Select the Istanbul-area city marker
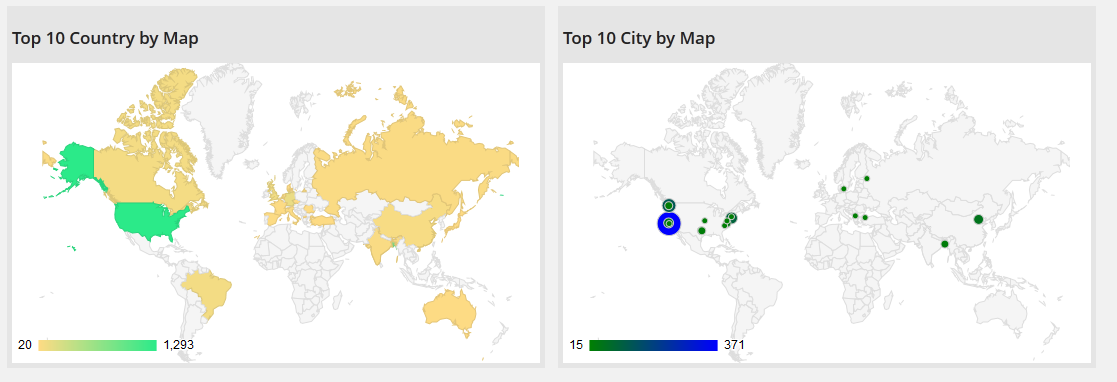Viewport: 1117px width, 382px height. 865,217
